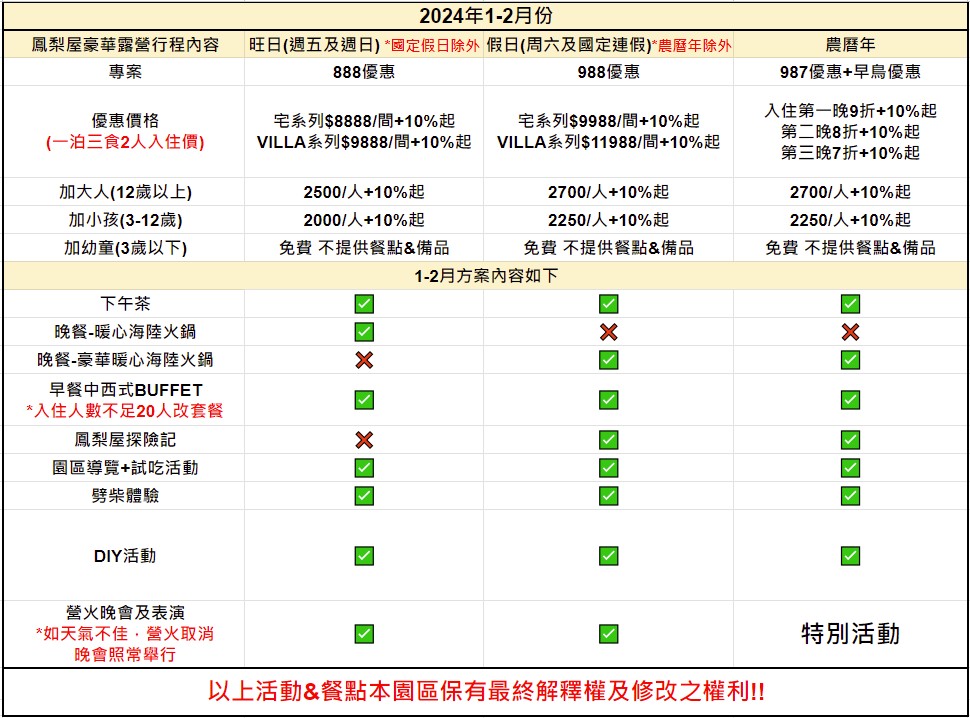
Task: Click the VILLA系列$9888/間+10%起 text
Action: [364, 142]
